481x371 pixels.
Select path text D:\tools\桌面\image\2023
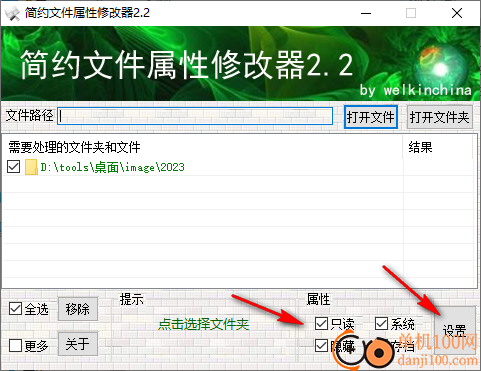pos(112,167)
